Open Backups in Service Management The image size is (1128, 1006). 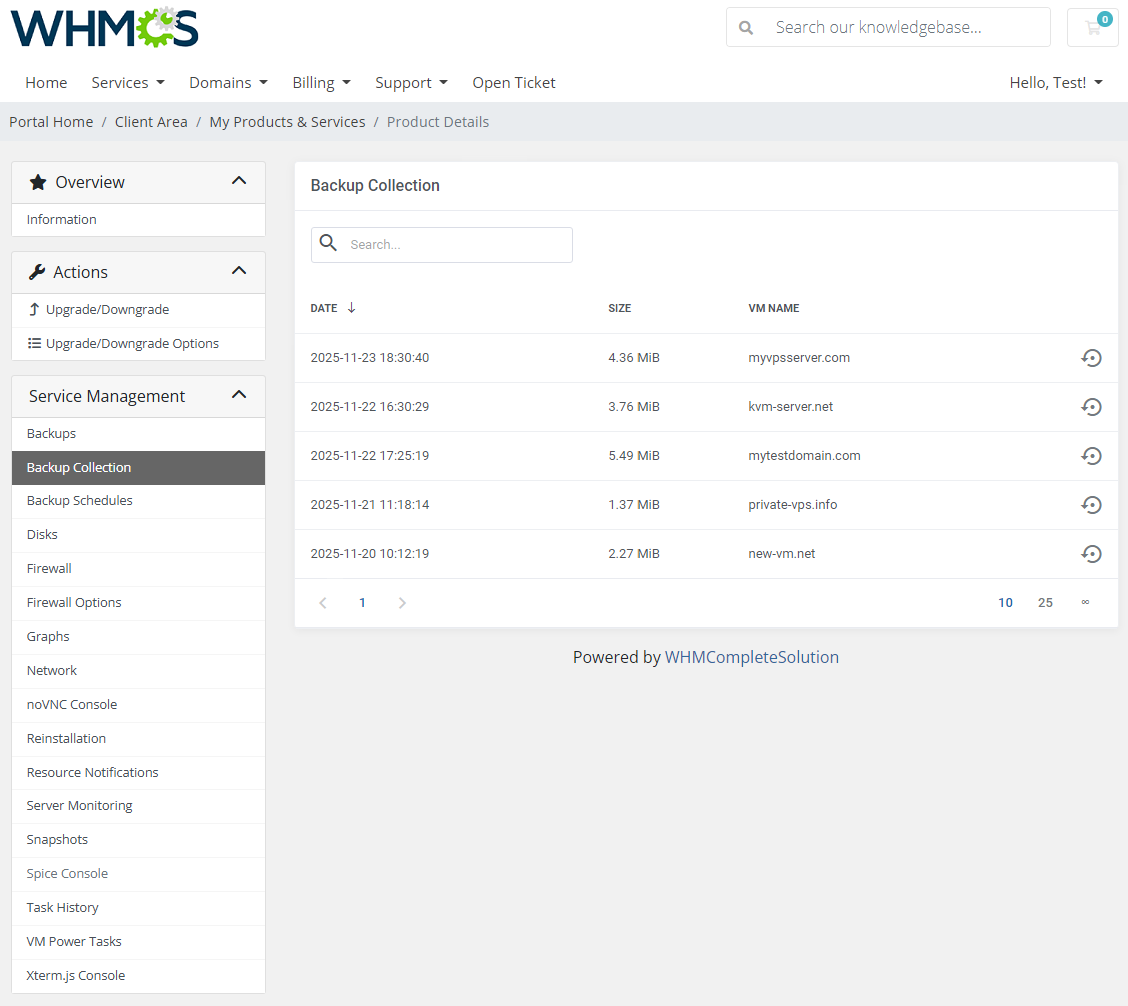point(138,434)
